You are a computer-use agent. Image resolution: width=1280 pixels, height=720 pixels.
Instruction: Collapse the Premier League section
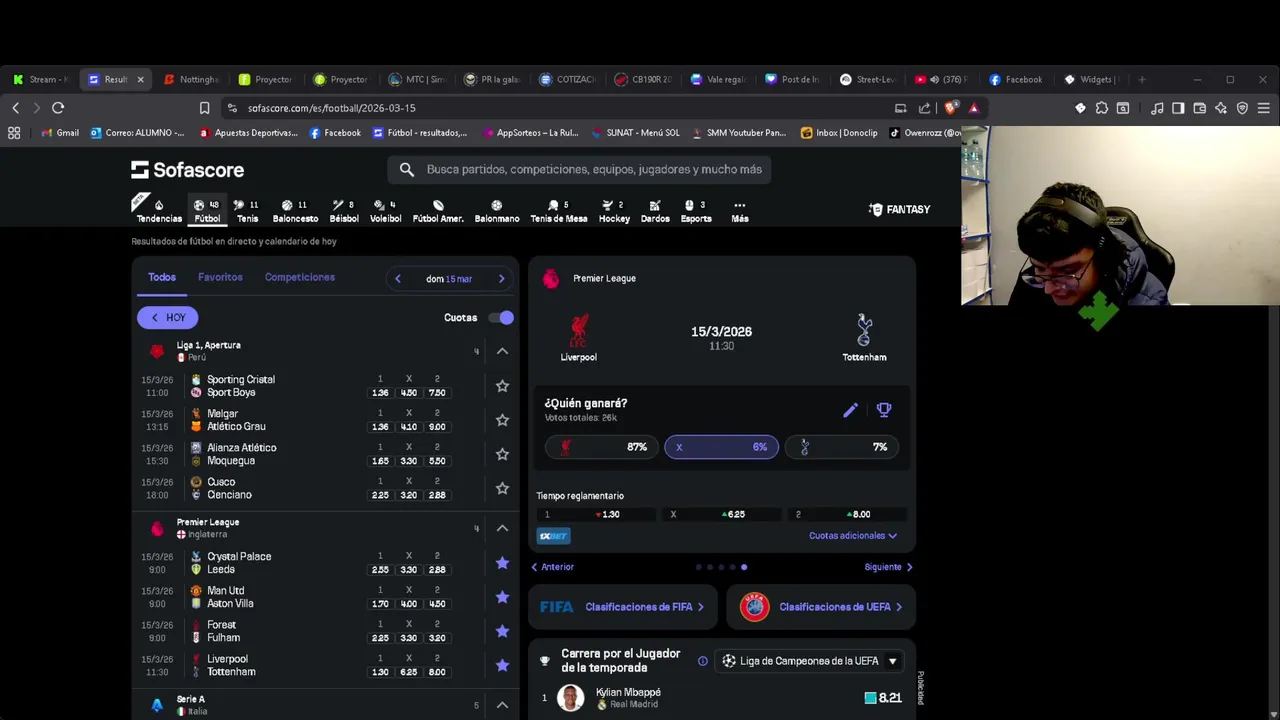tap(502, 528)
